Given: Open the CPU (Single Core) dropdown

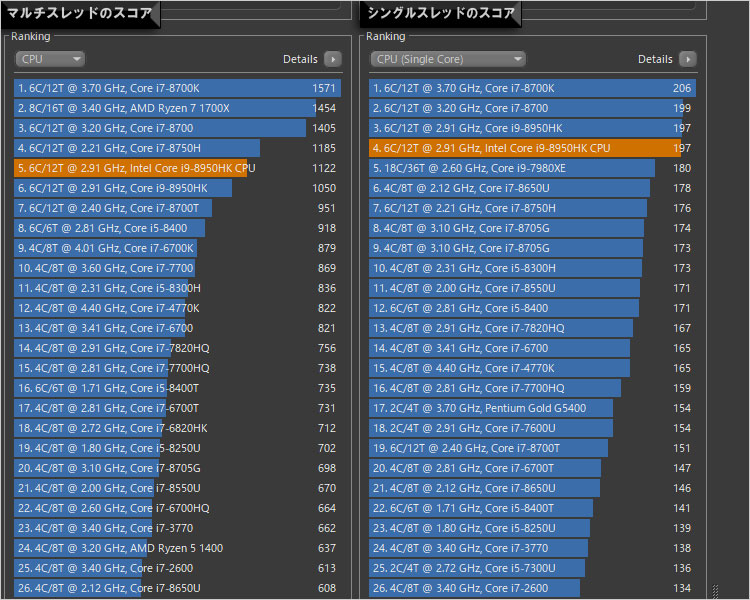Looking at the screenshot, I should pos(447,59).
